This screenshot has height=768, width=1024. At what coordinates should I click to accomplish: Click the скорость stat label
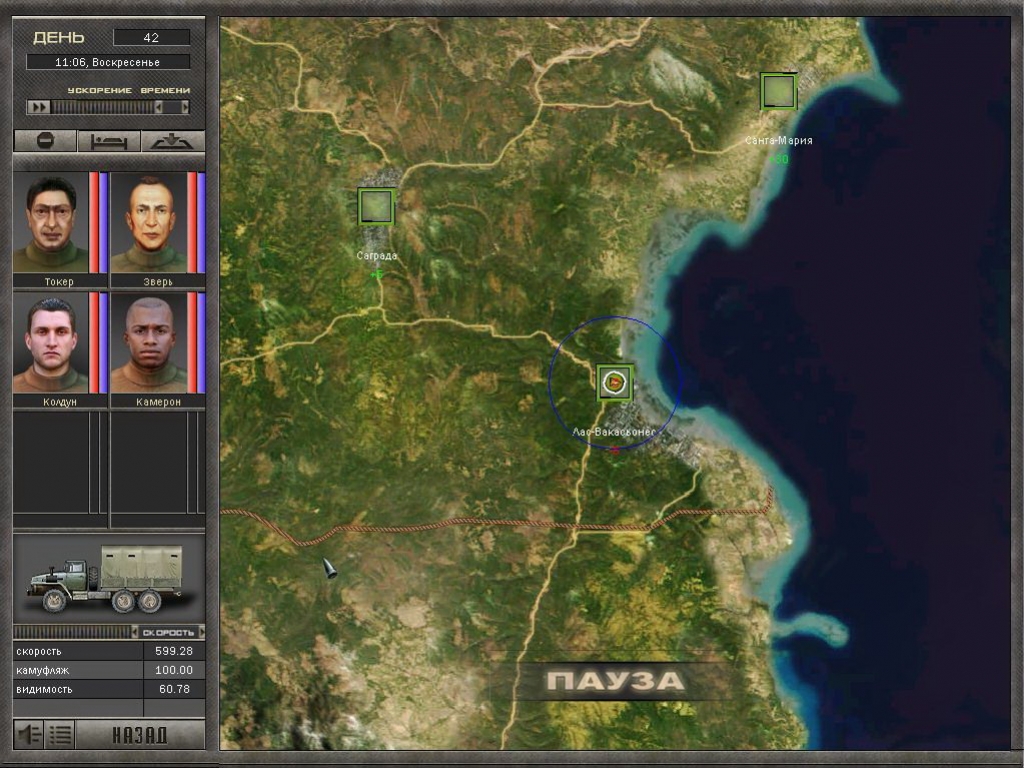coord(39,651)
